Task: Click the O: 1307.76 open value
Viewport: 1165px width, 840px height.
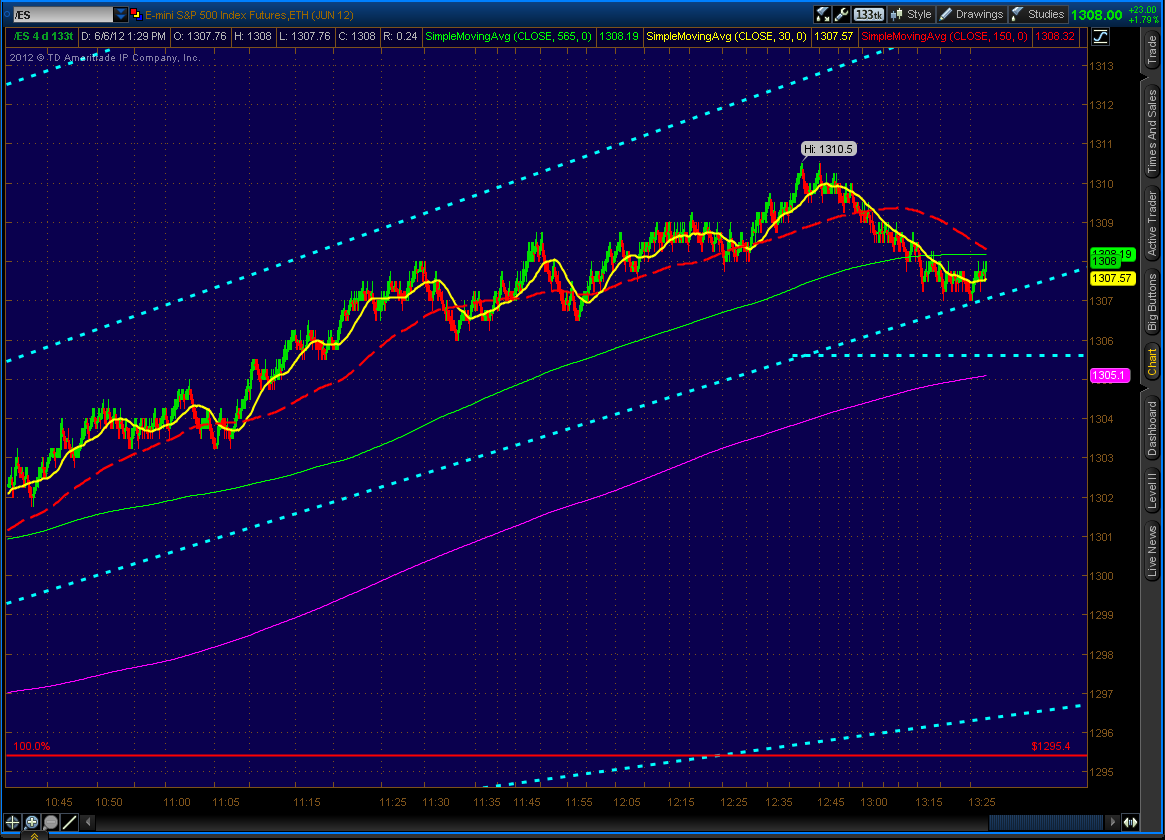Action: point(200,36)
